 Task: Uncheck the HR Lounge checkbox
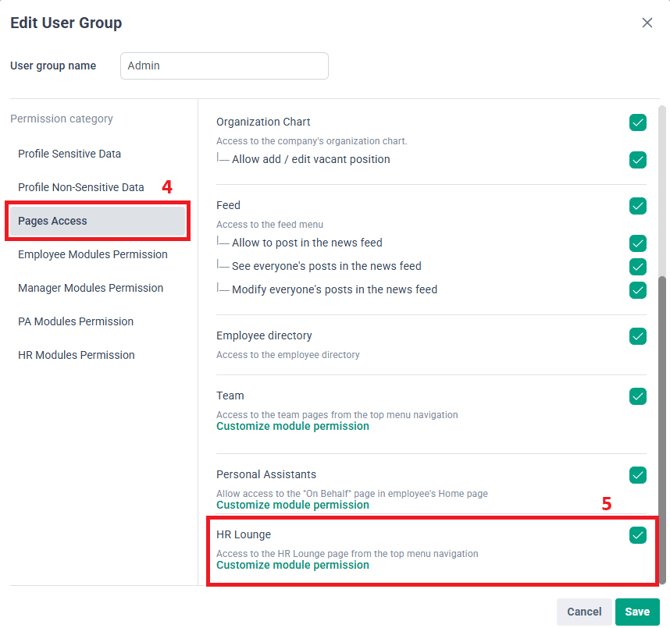coord(637,535)
